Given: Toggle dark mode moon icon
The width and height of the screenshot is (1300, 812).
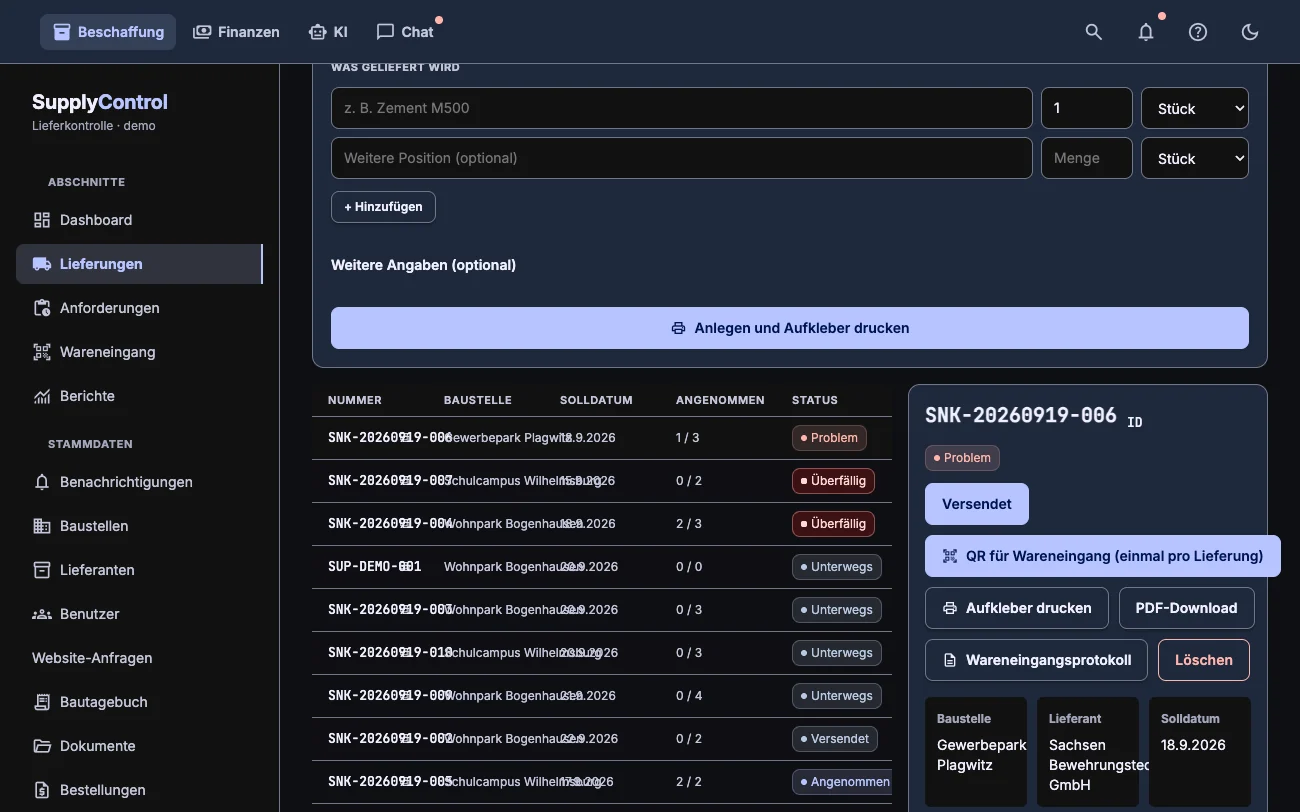Looking at the screenshot, I should tap(1250, 32).
